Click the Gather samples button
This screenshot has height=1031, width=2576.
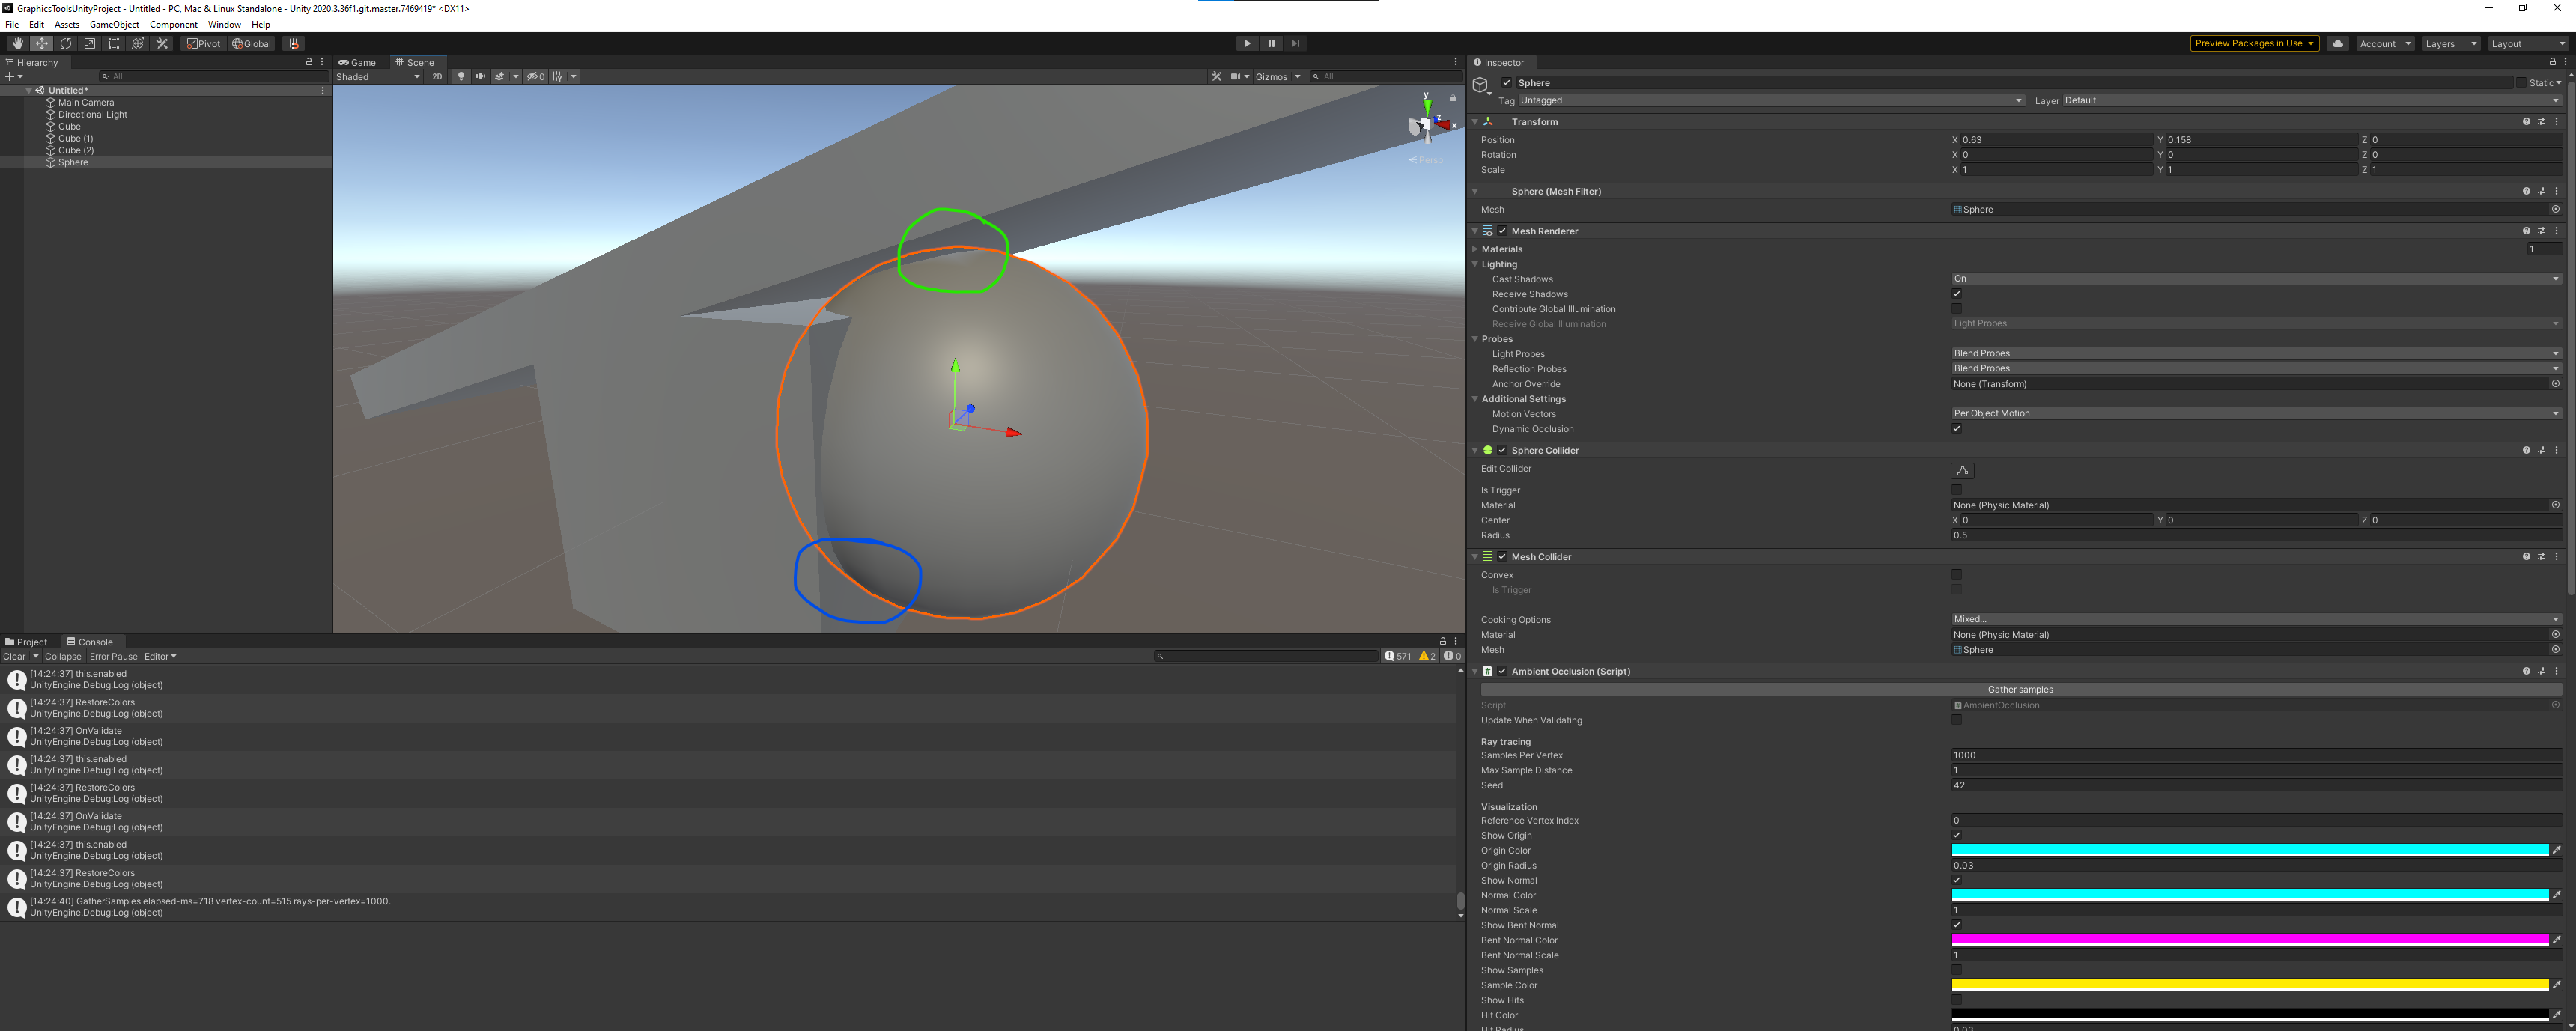point(2020,690)
